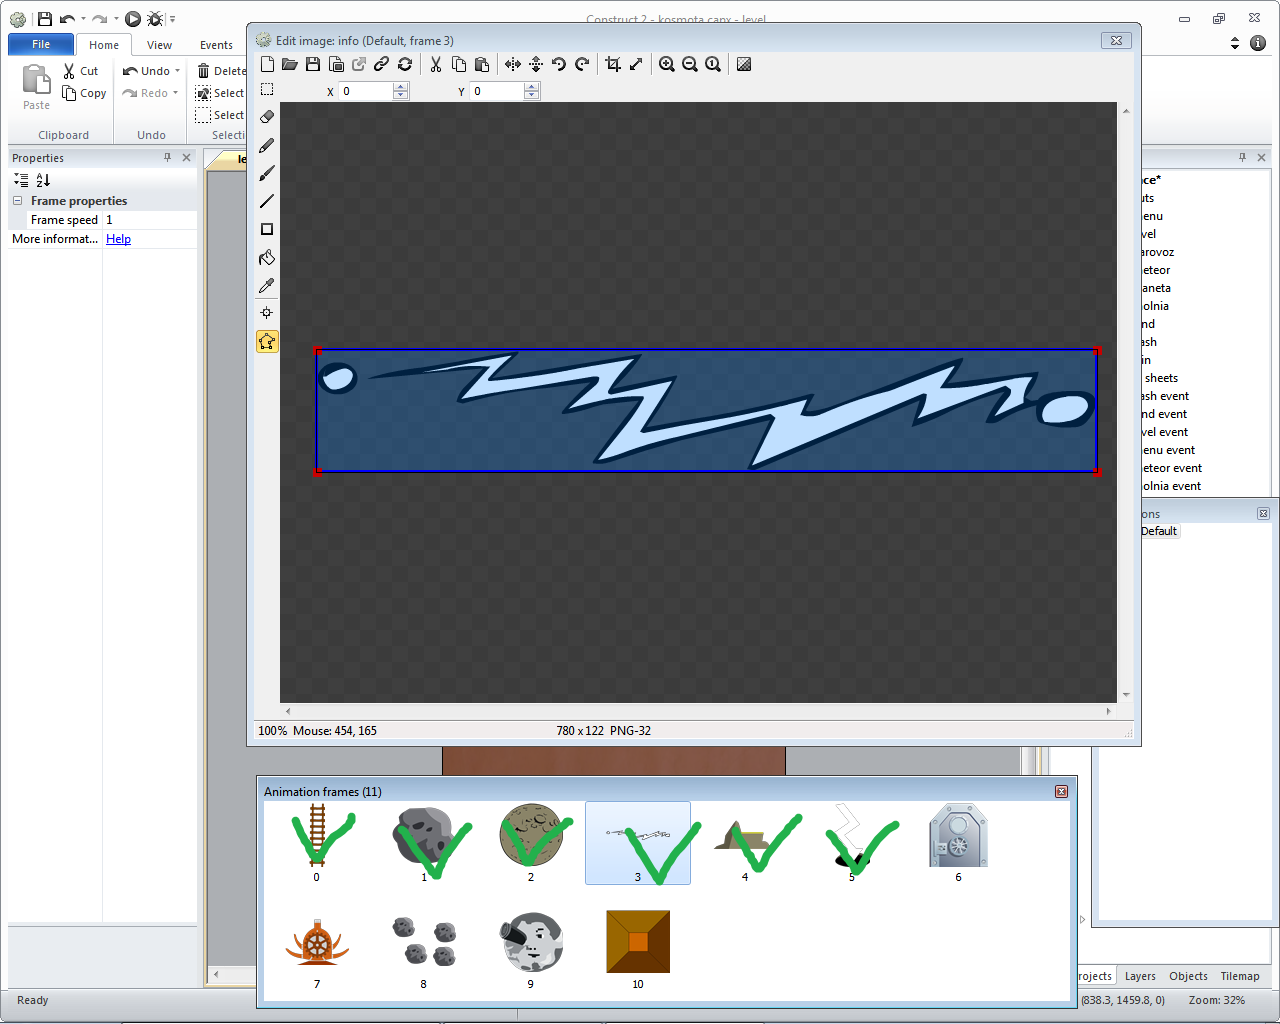This screenshot has height=1024, width=1280.
Task: Open the Help link in Properties
Action: (118, 239)
